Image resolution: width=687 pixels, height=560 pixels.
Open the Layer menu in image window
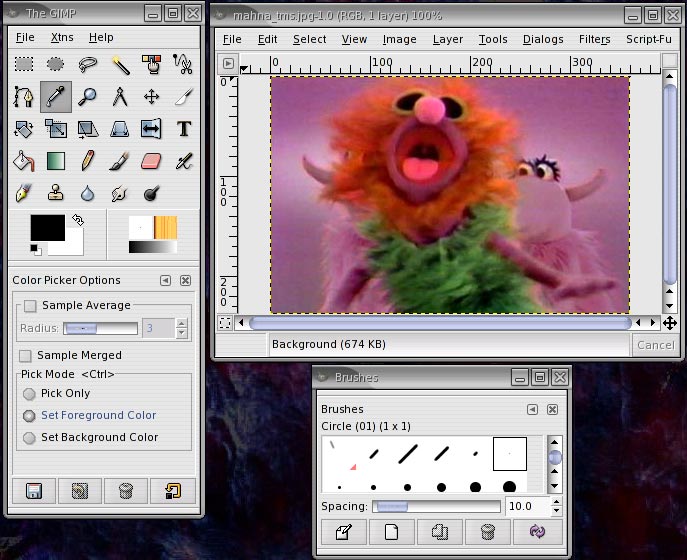pos(448,39)
